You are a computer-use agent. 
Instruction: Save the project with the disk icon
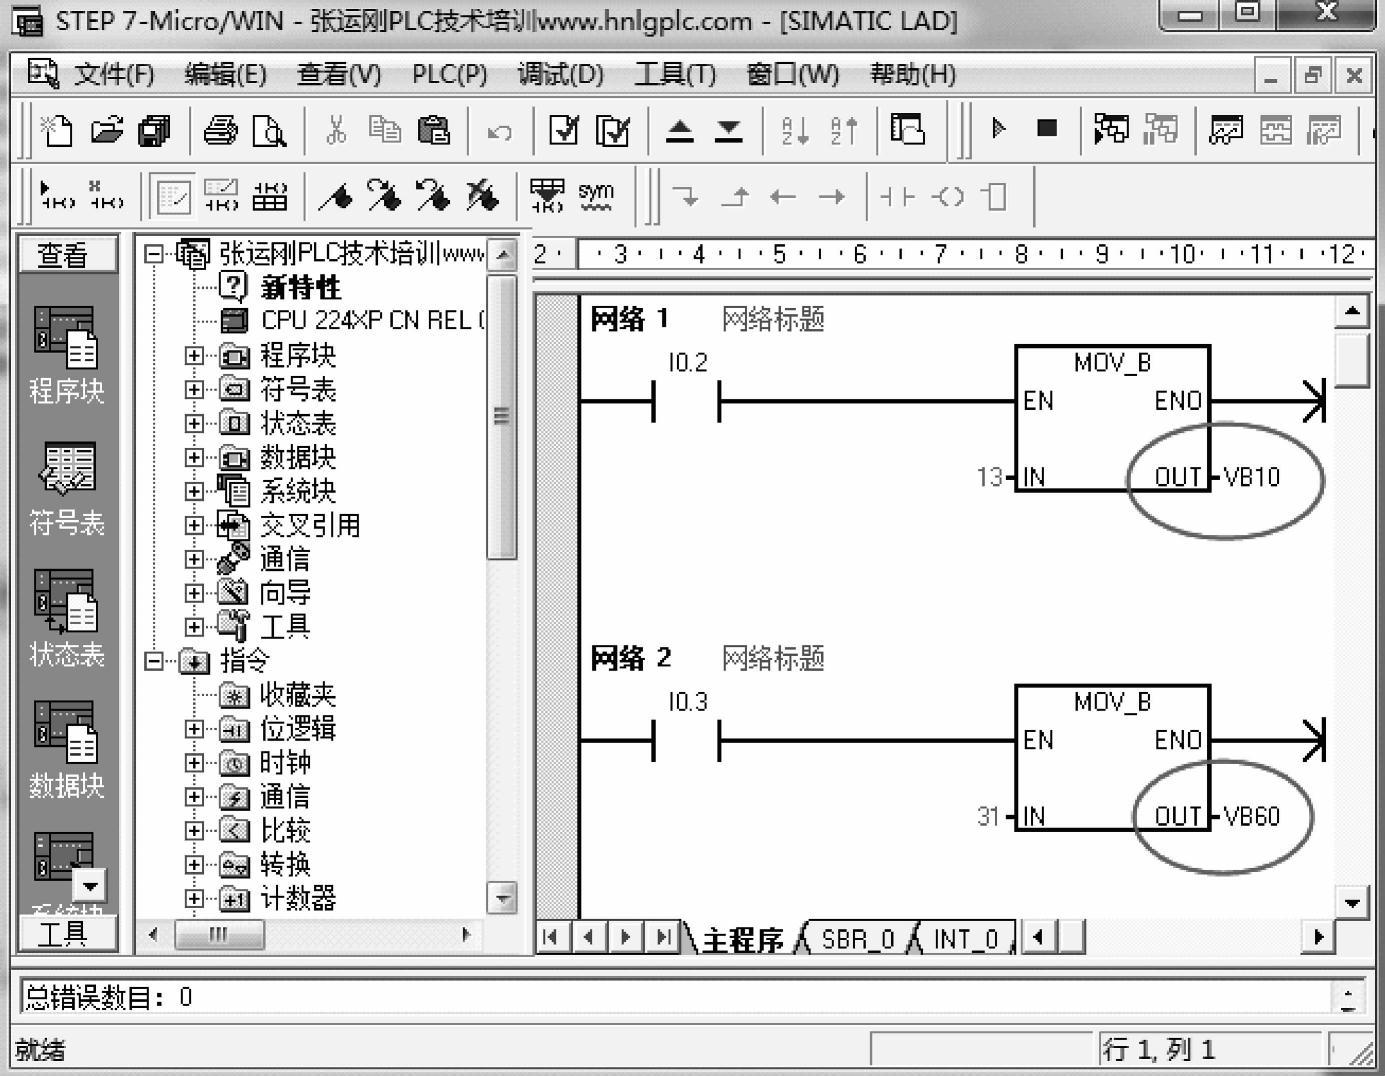pos(154,130)
